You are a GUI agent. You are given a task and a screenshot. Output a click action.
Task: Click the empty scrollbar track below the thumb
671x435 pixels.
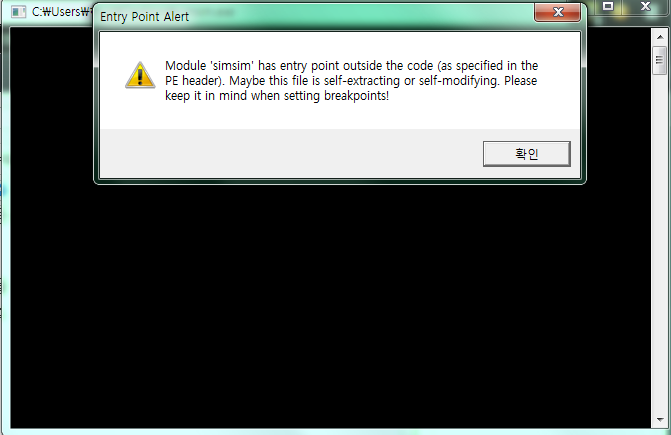pos(659,244)
